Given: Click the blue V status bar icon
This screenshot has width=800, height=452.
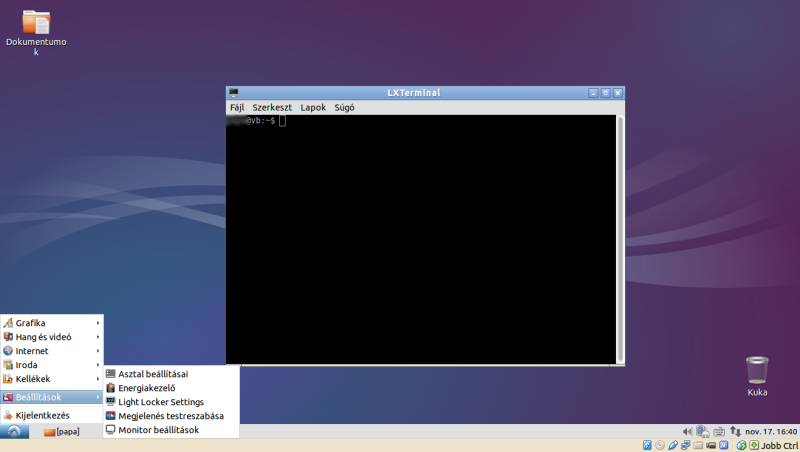Looking at the screenshot, I should point(723,445).
